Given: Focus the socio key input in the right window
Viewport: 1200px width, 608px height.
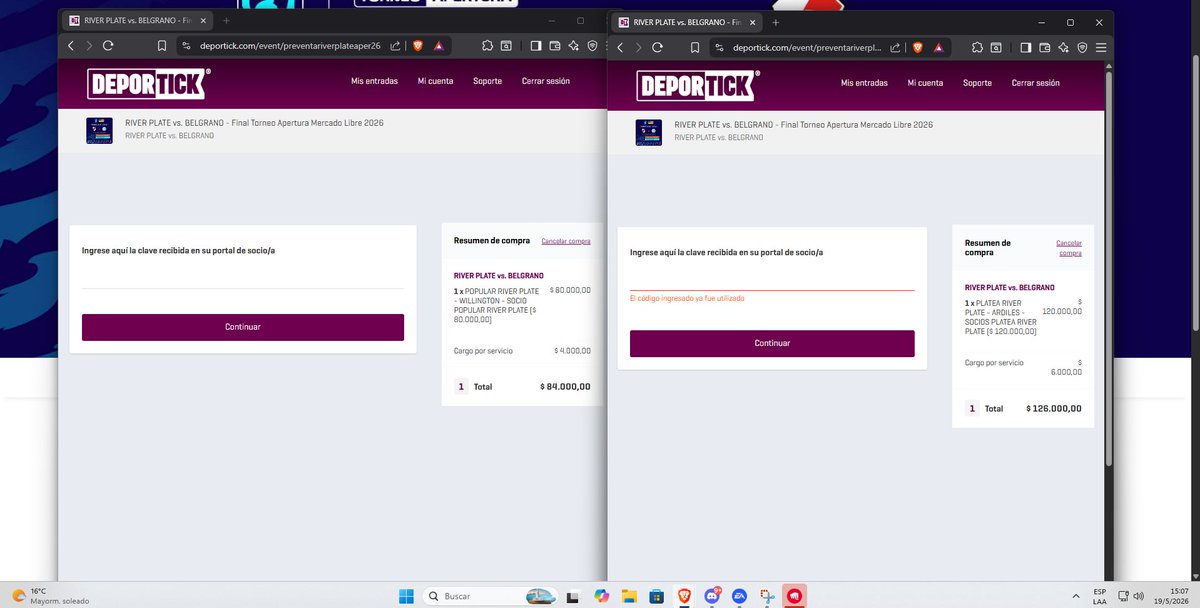Looking at the screenshot, I should [x=772, y=279].
